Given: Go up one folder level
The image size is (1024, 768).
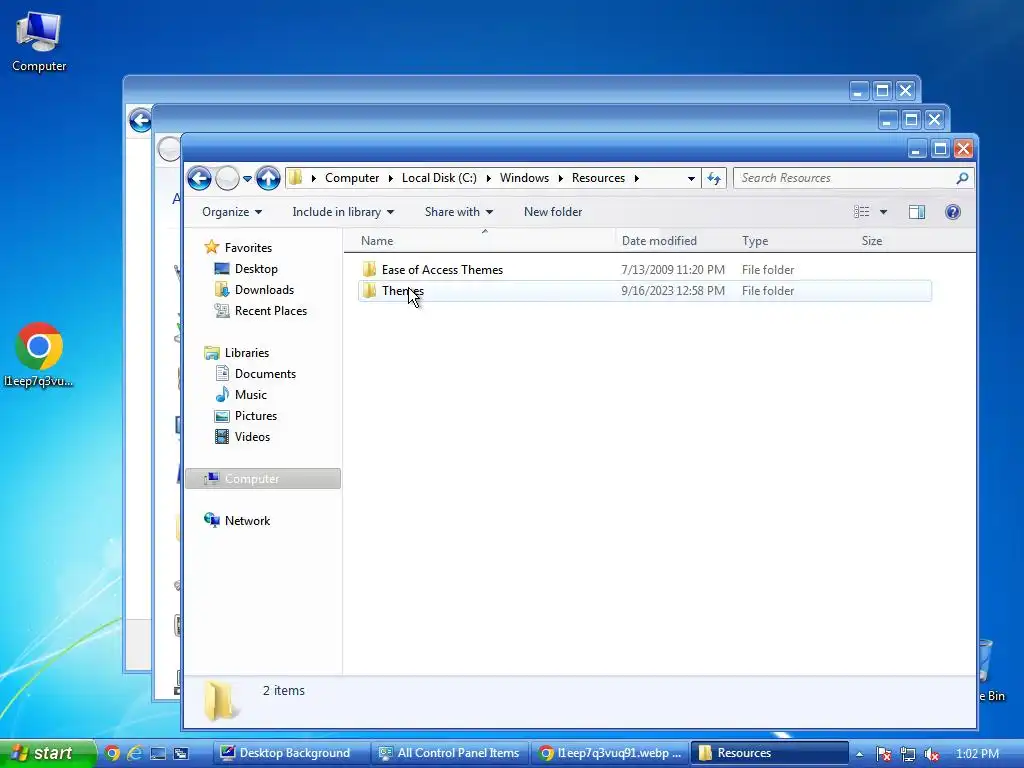Looking at the screenshot, I should (x=268, y=178).
